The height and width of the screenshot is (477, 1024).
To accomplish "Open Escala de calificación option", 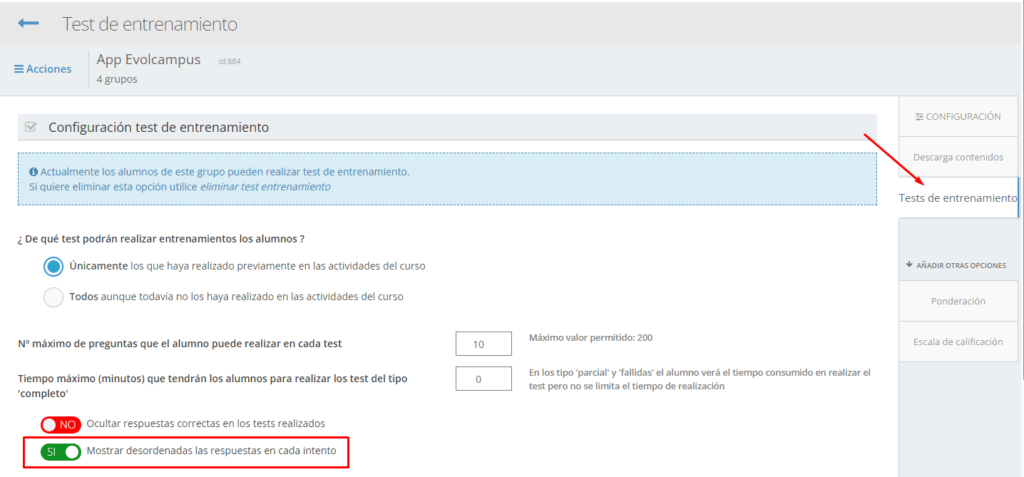I will click(957, 341).
